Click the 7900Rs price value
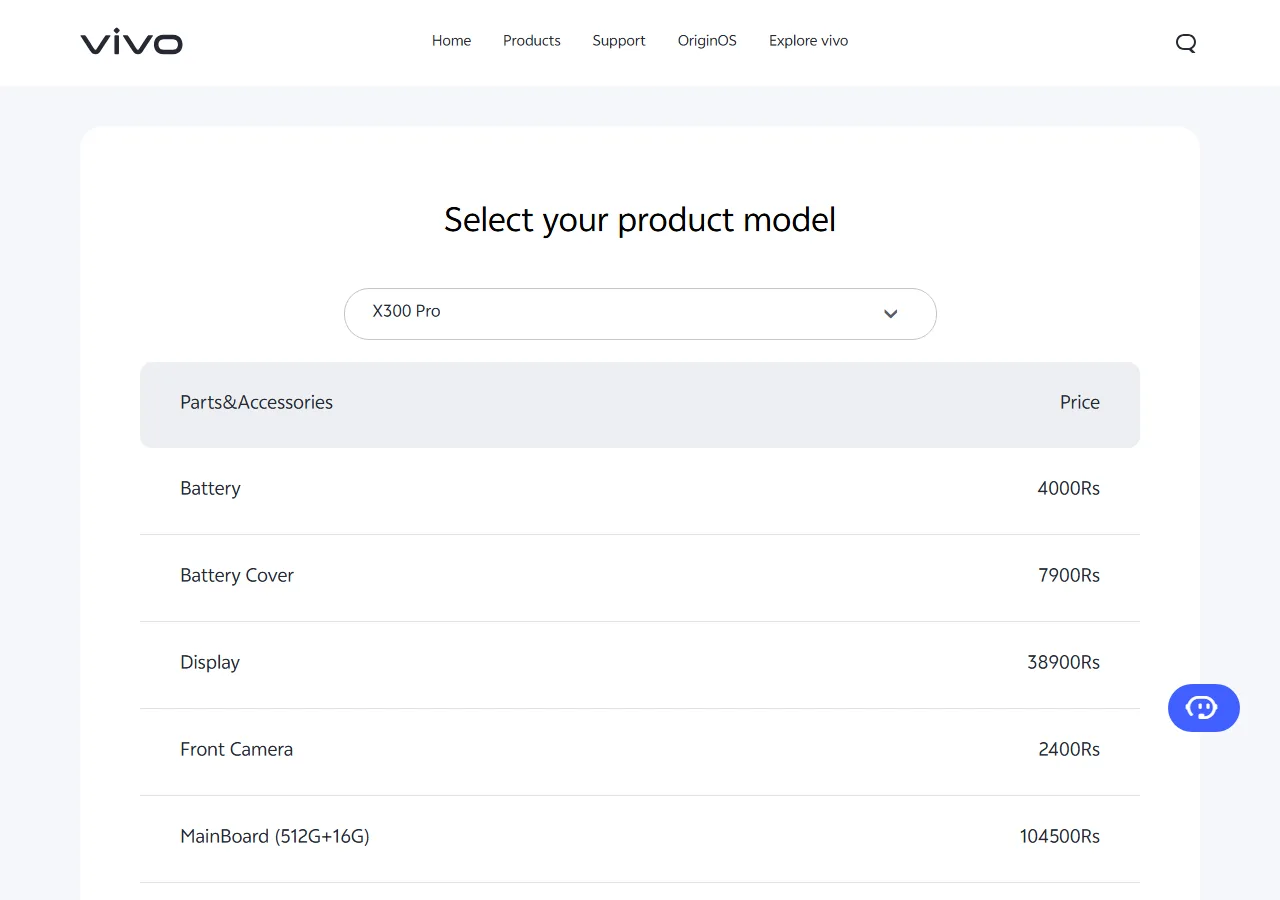 1069,575
